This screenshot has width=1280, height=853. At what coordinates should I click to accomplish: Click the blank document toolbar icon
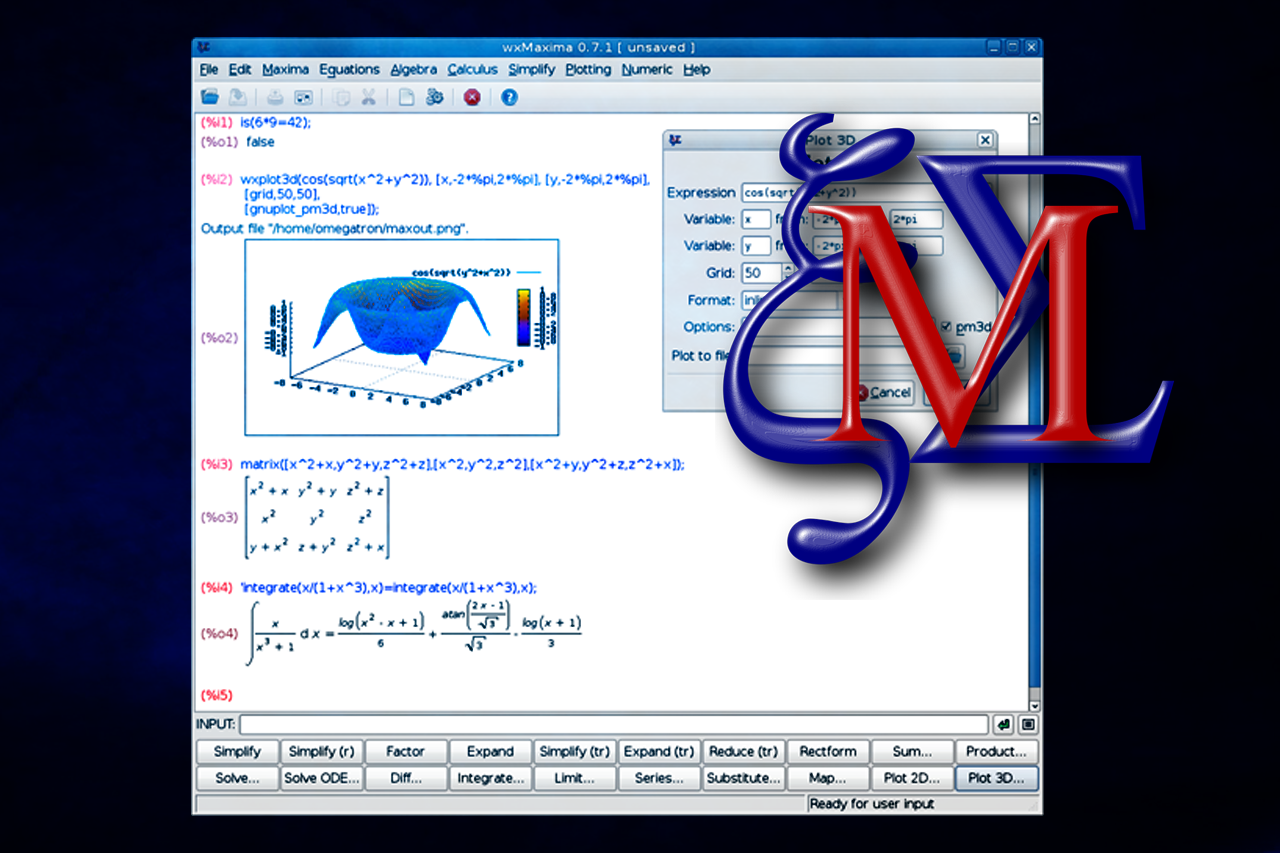pyautogui.click(x=406, y=97)
